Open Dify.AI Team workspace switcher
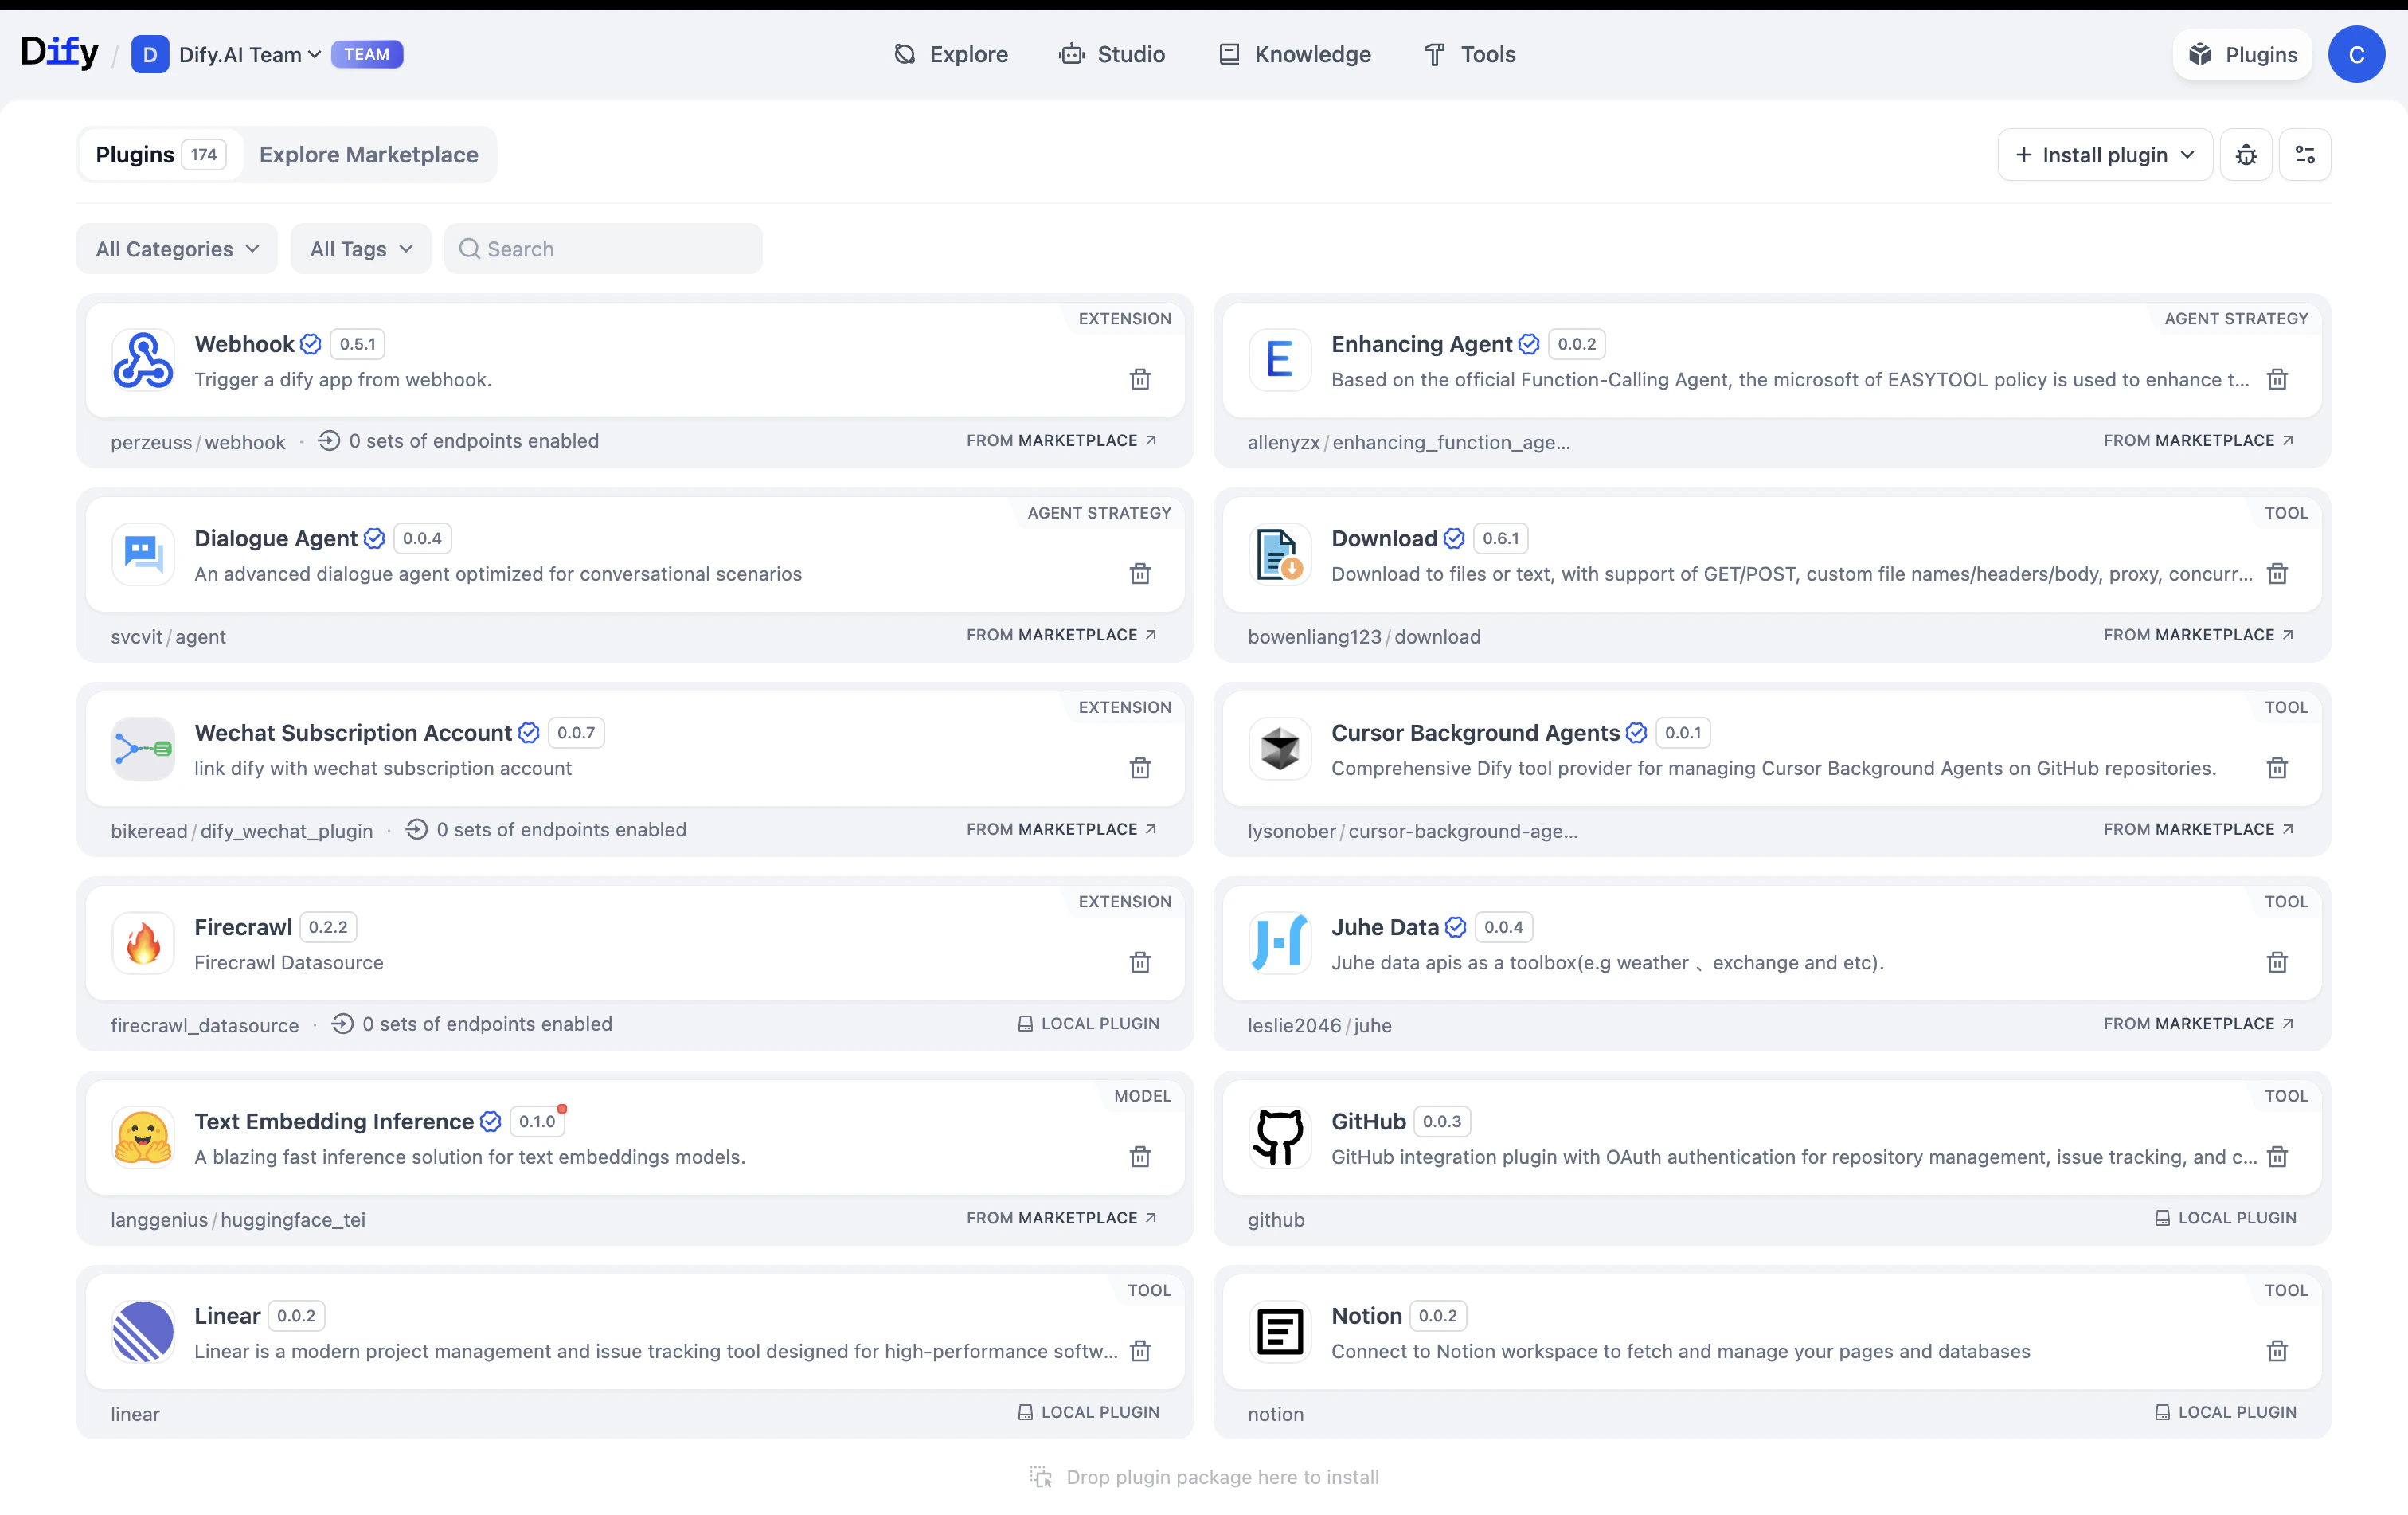Image resolution: width=2408 pixels, height=1515 pixels. [x=249, y=55]
